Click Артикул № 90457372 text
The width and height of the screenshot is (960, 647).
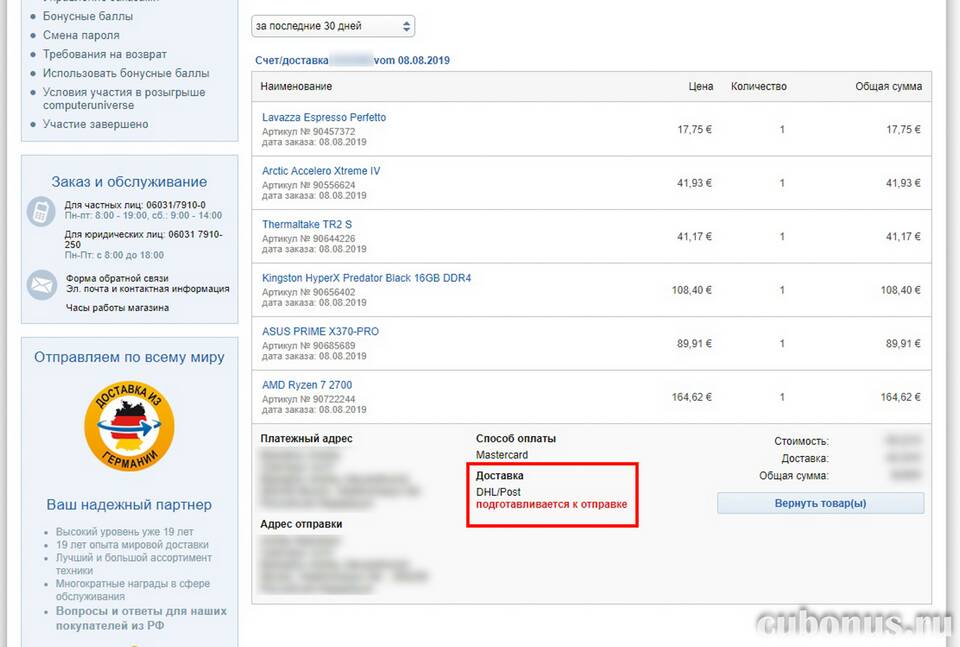[308, 132]
